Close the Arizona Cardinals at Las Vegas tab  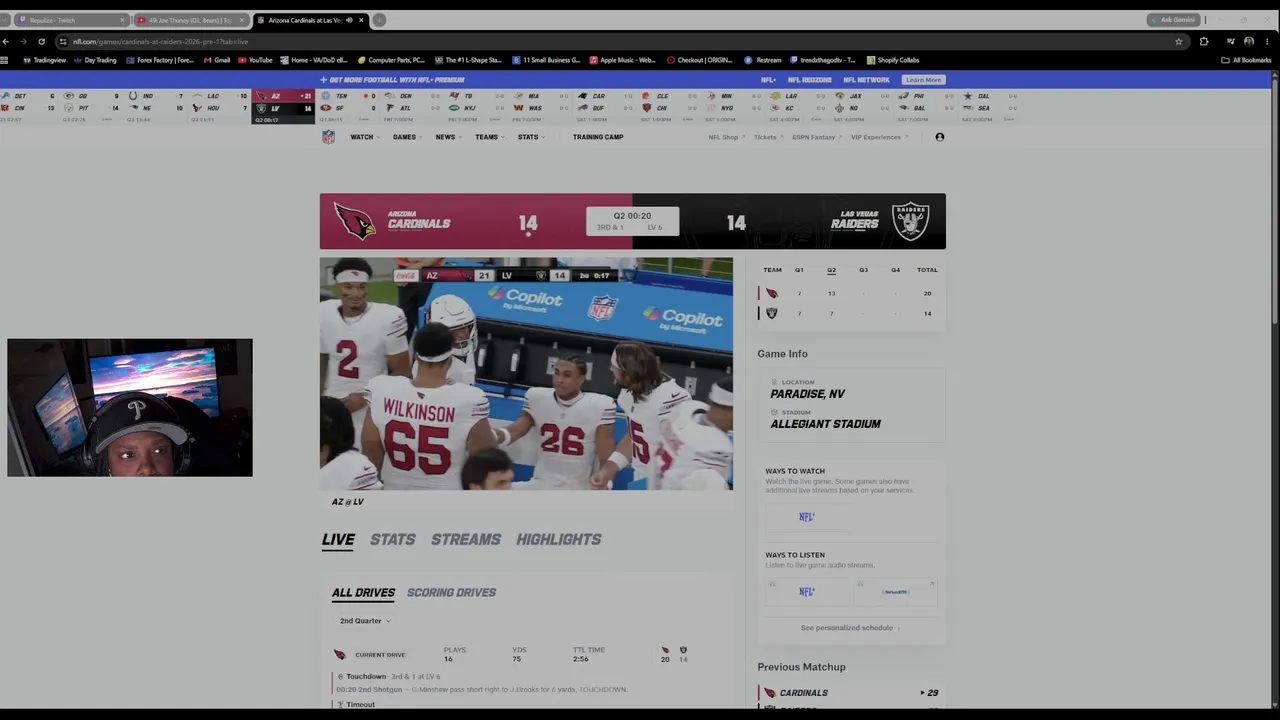(361, 20)
